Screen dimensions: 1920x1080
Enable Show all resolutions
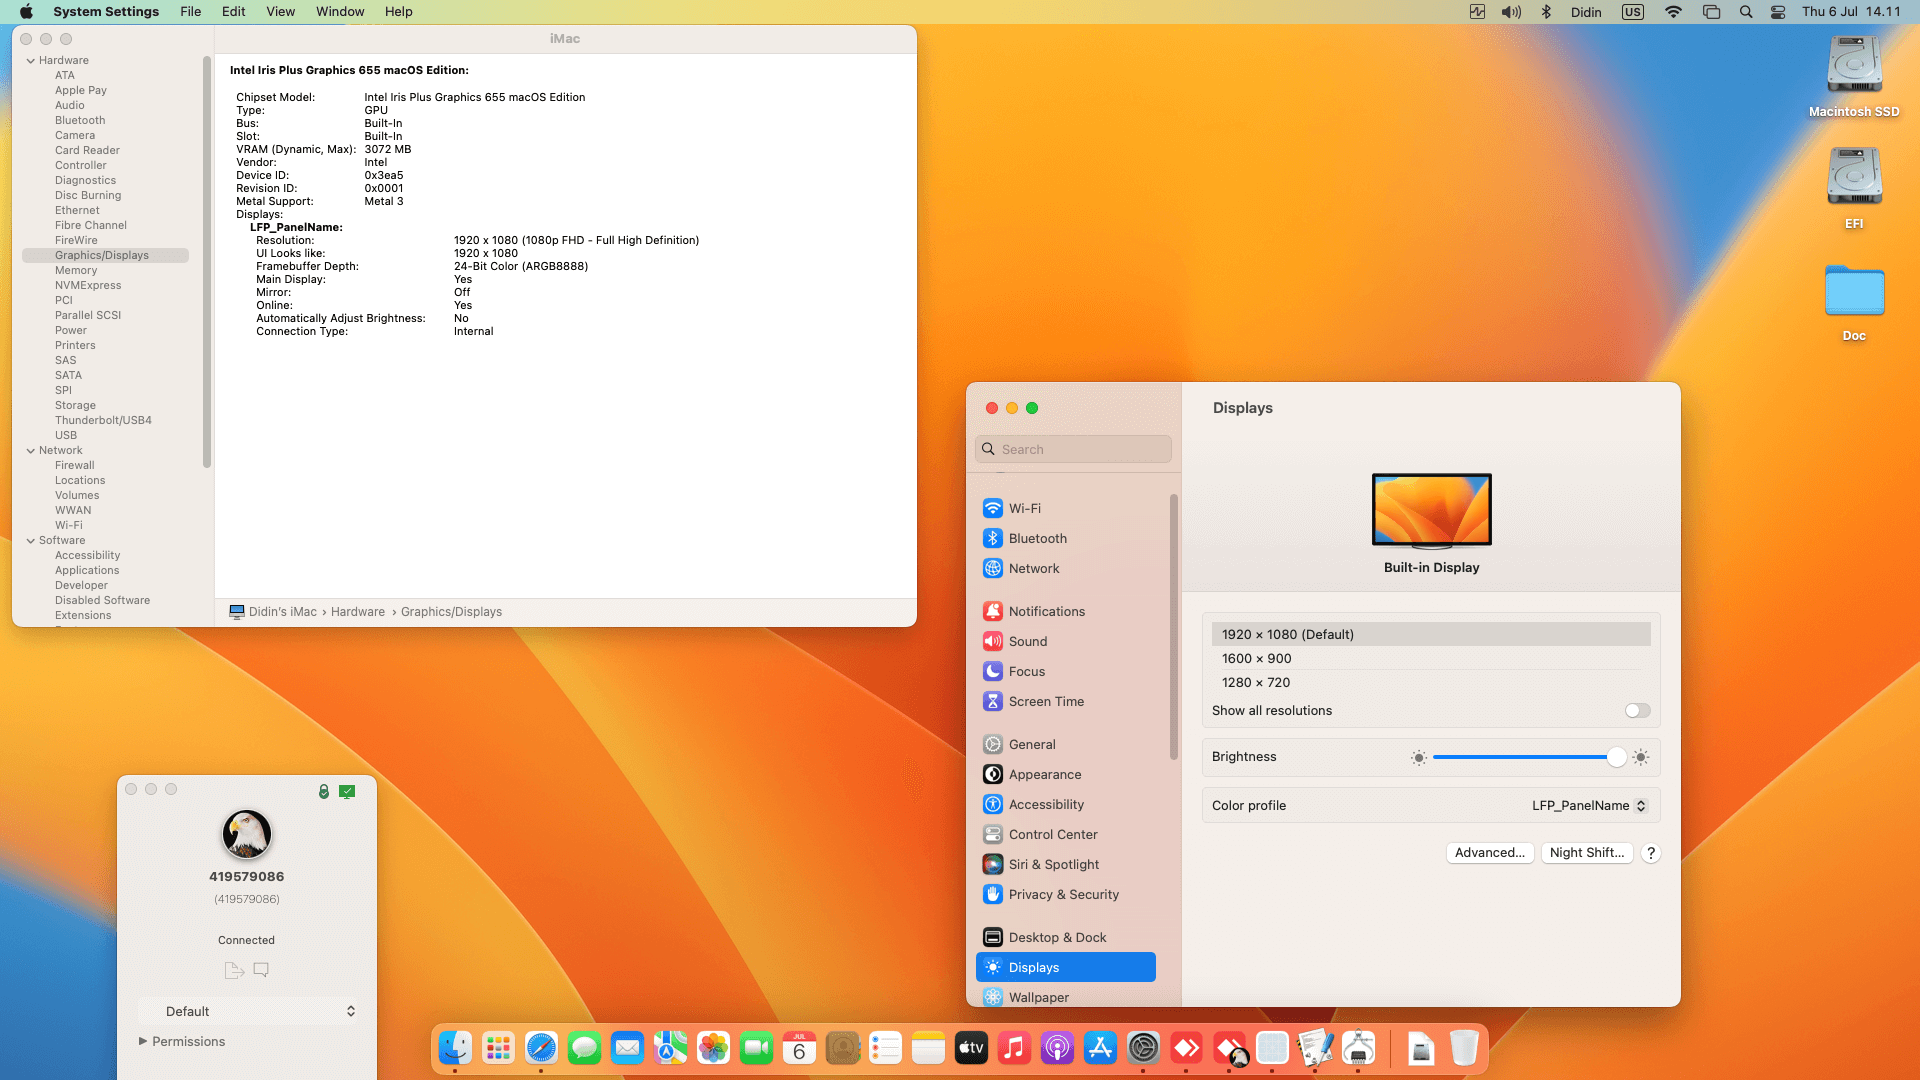coord(1636,710)
